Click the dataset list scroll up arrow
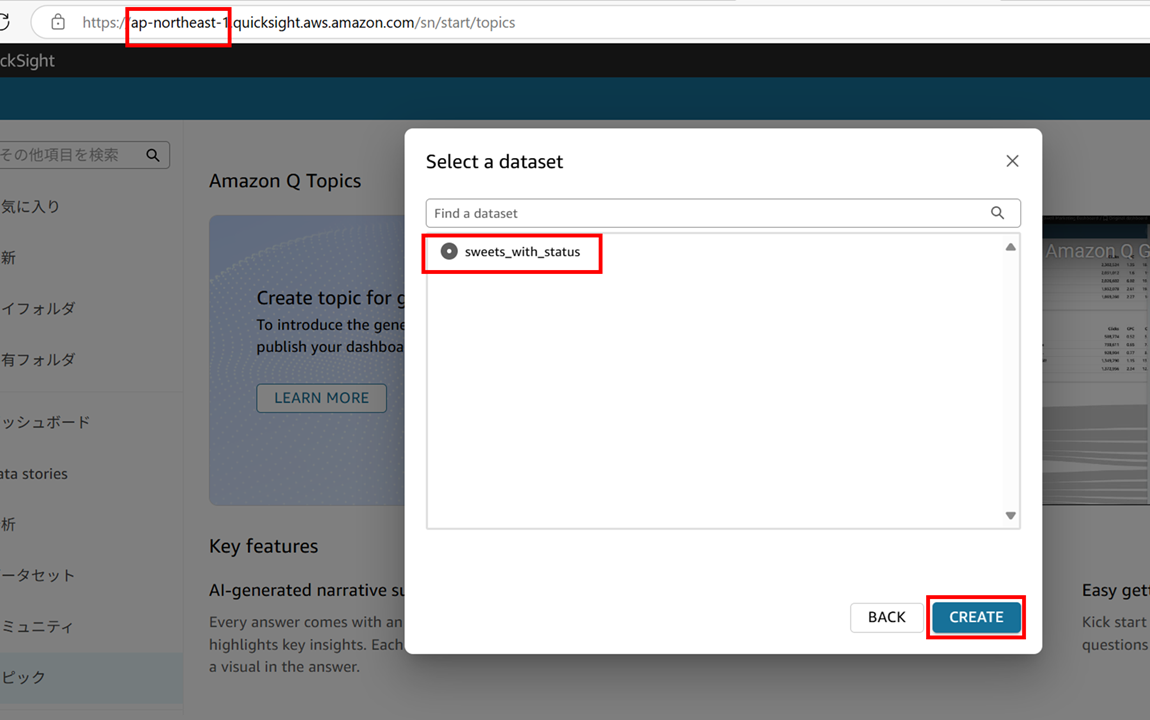 coord(1011,247)
